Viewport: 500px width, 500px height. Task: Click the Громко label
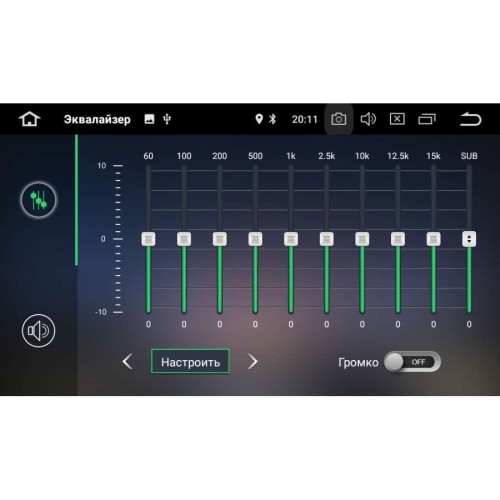click(358, 362)
